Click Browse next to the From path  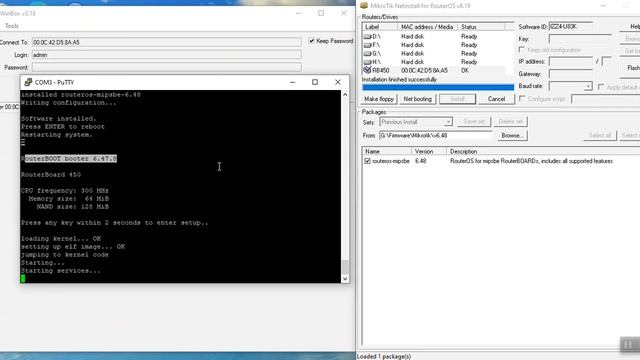[512, 136]
